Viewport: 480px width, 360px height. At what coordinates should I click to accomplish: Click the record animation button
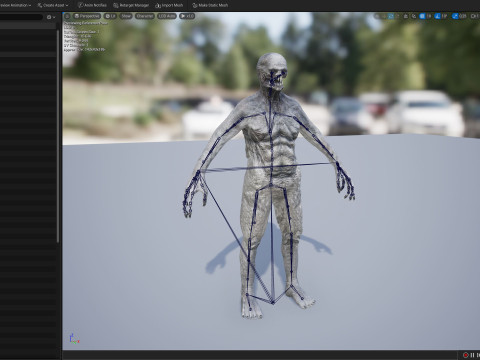tap(466, 355)
